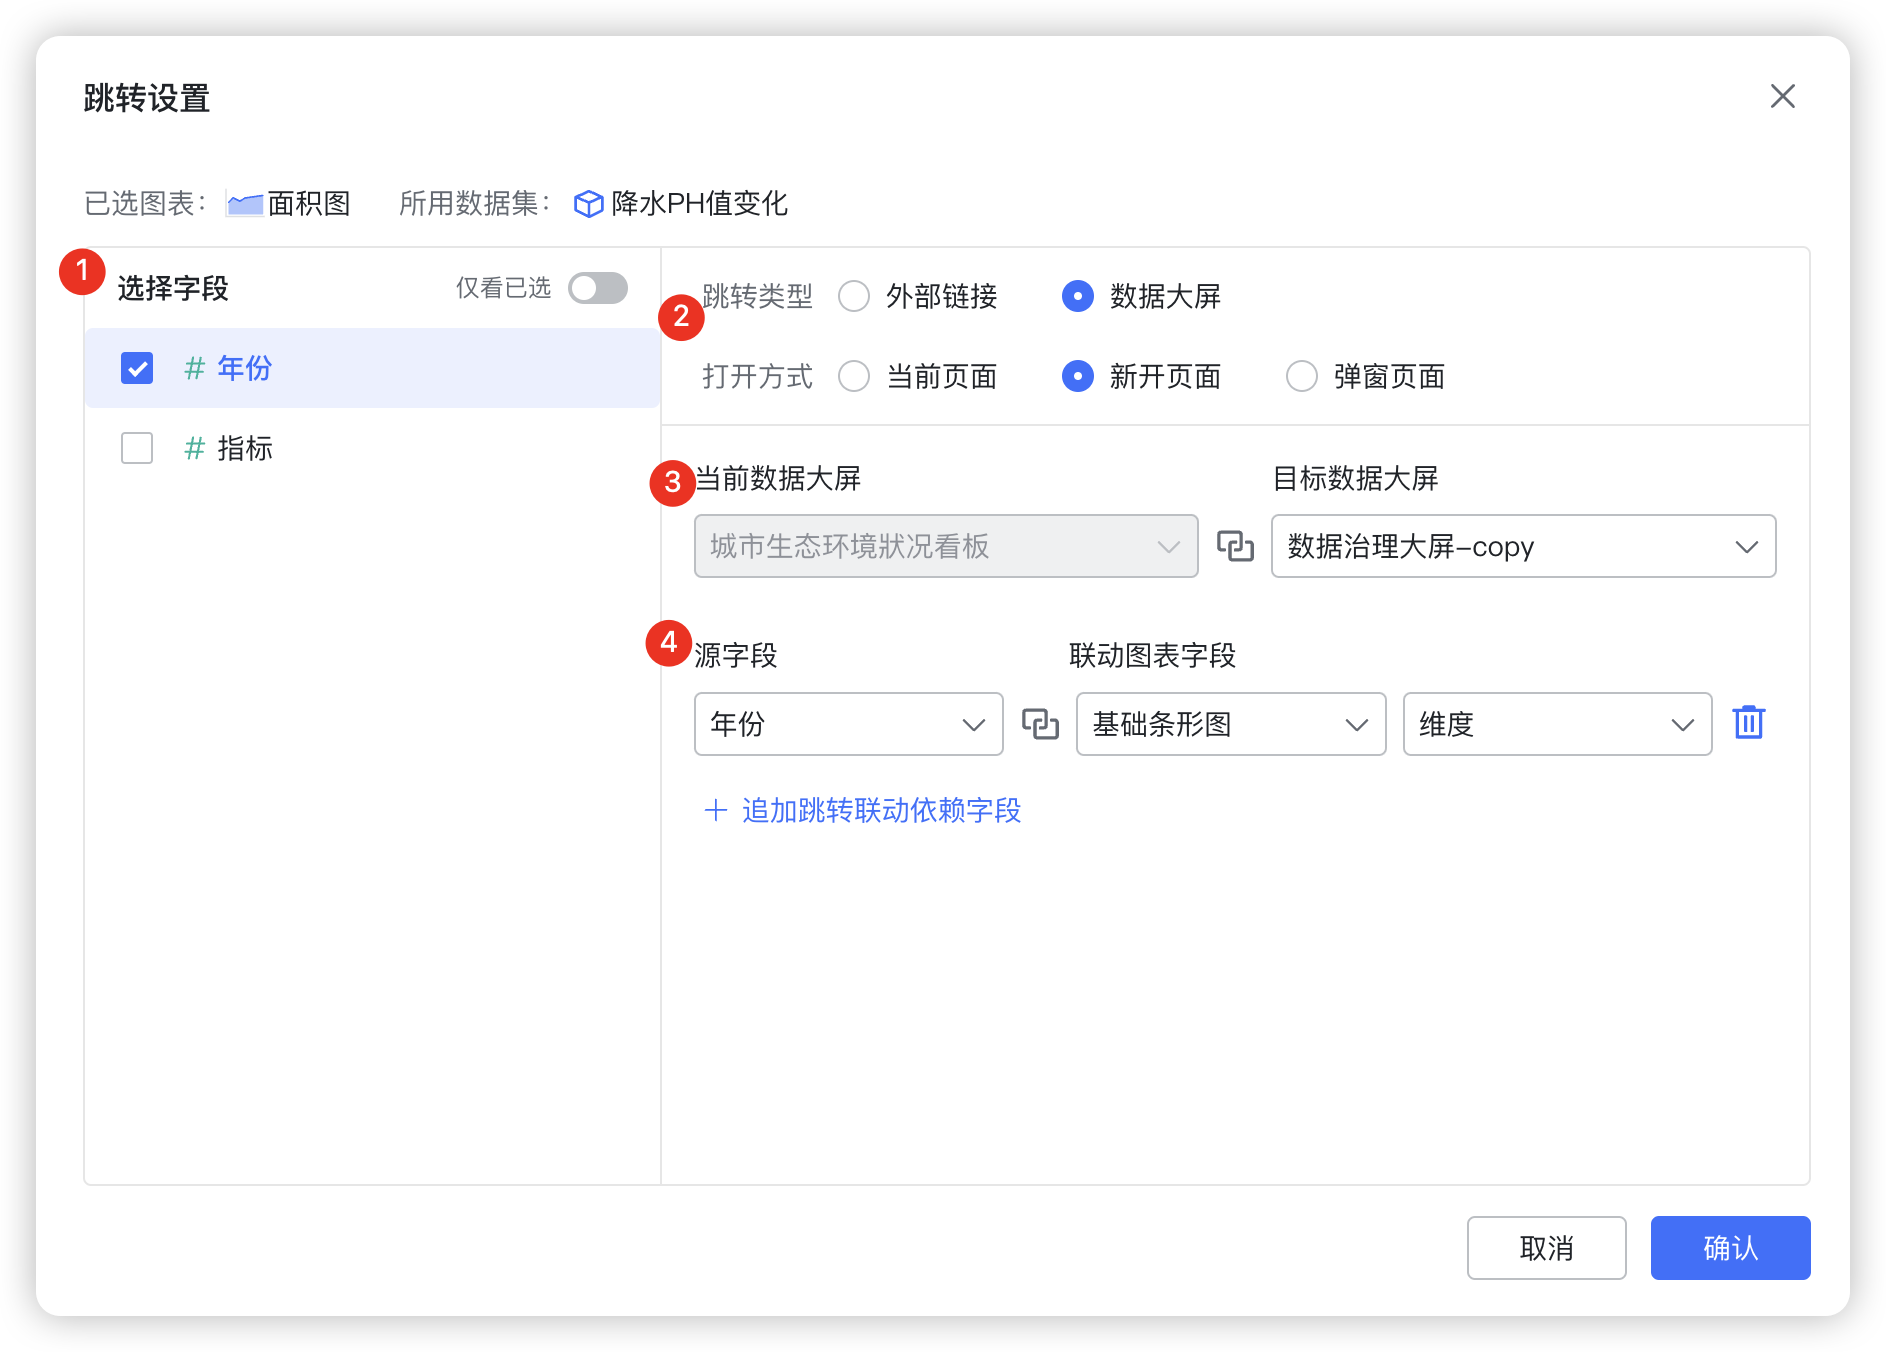
Task: Click hash icon next to 指标
Action: pos(194,448)
